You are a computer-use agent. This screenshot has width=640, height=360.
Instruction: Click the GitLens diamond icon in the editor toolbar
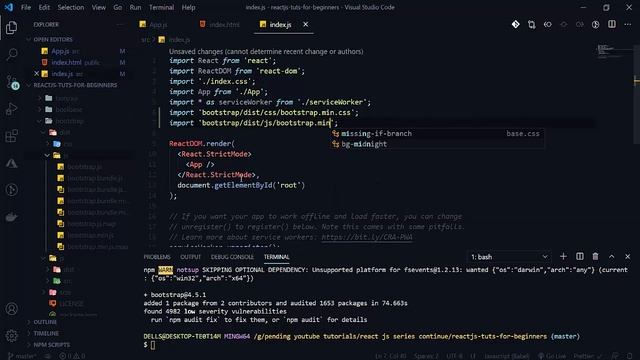pos(516,24)
